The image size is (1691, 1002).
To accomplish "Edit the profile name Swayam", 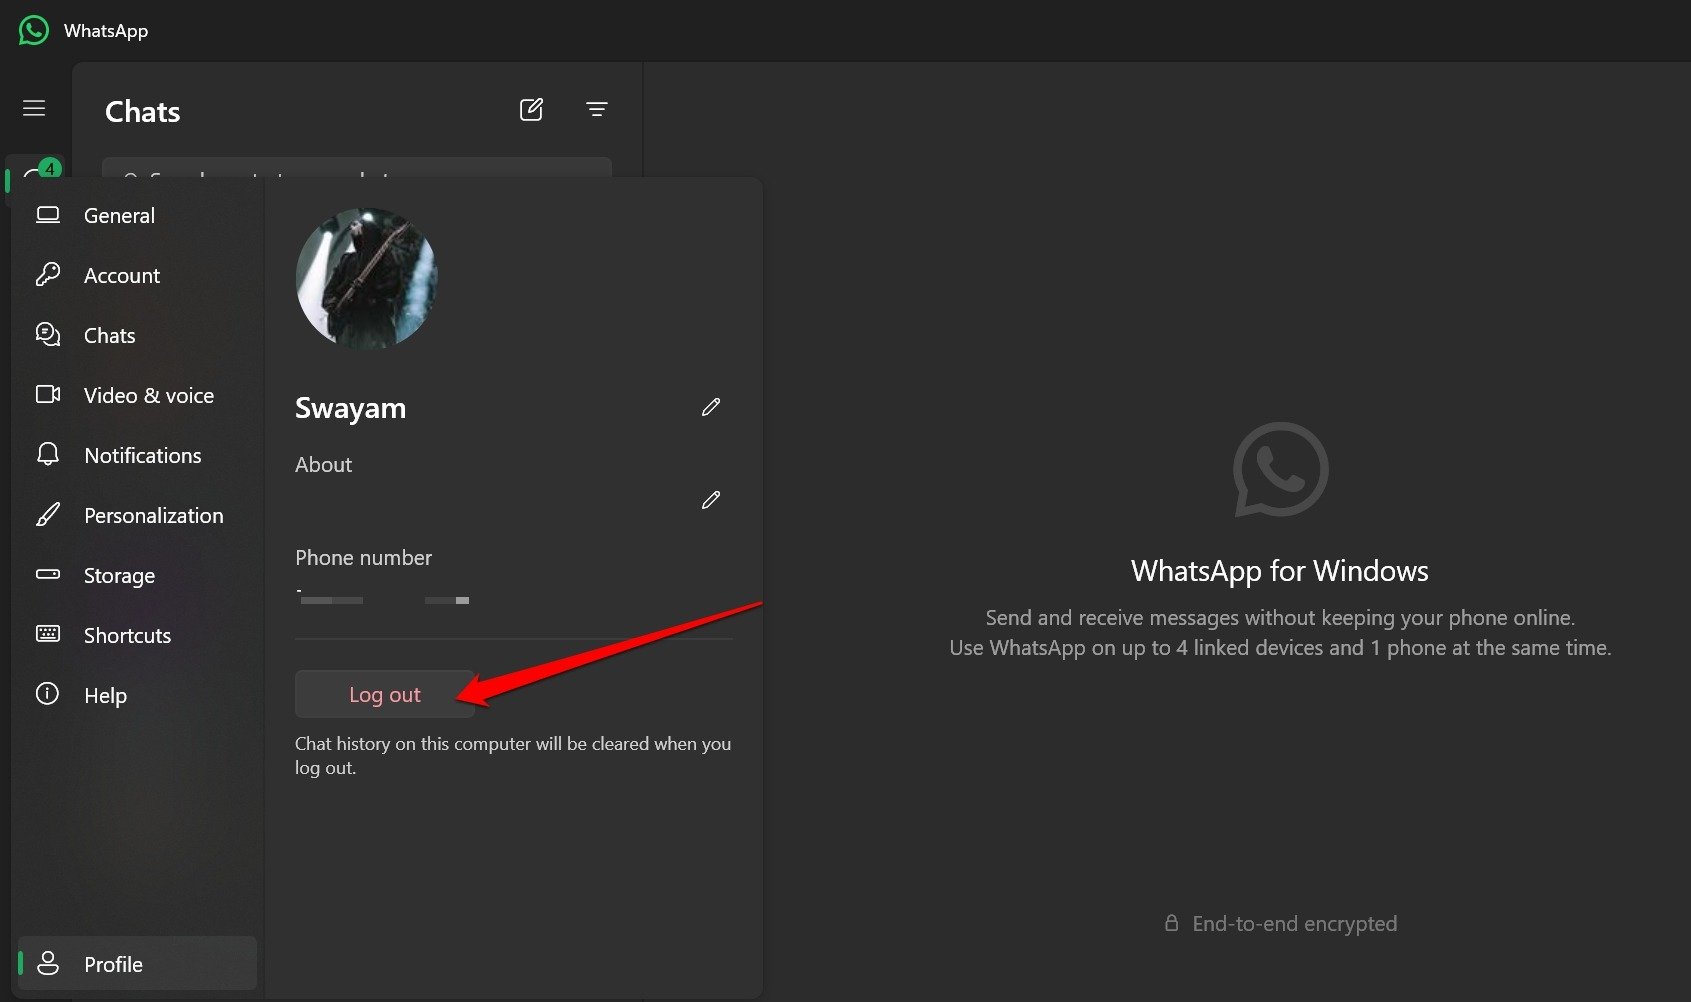I will [710, 406].
